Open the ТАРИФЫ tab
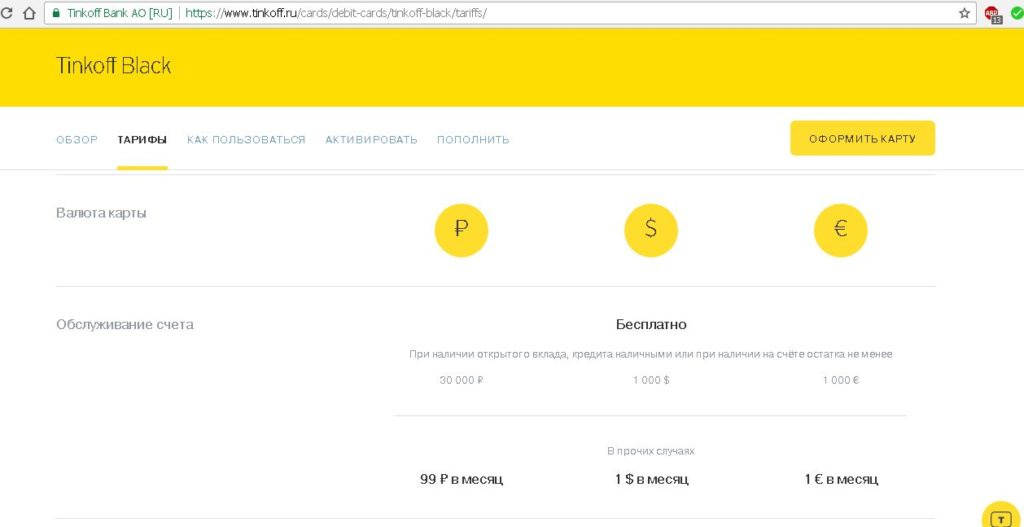The image size is (1024, 527). (x=142, y=140)
